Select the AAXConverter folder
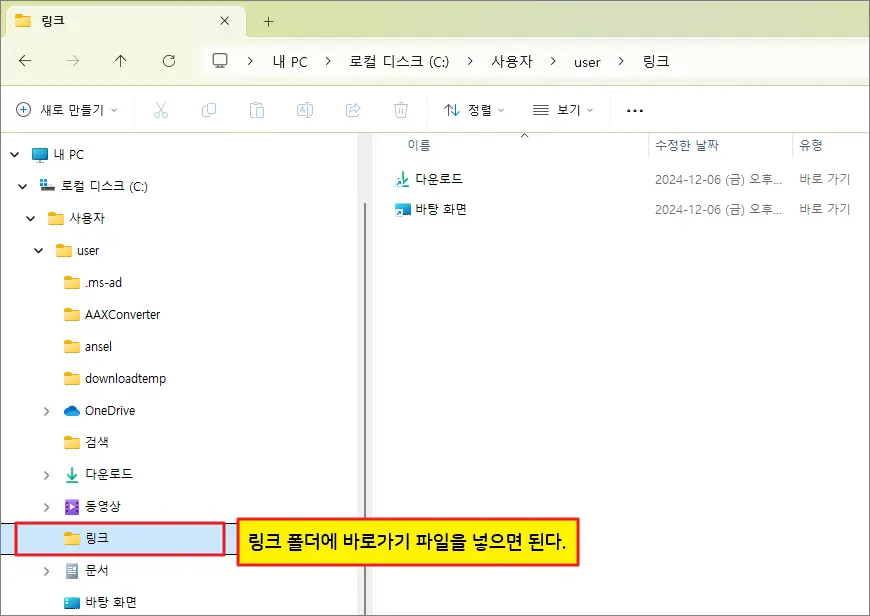The height and width of the screenshot is (616, 870). 112,315
